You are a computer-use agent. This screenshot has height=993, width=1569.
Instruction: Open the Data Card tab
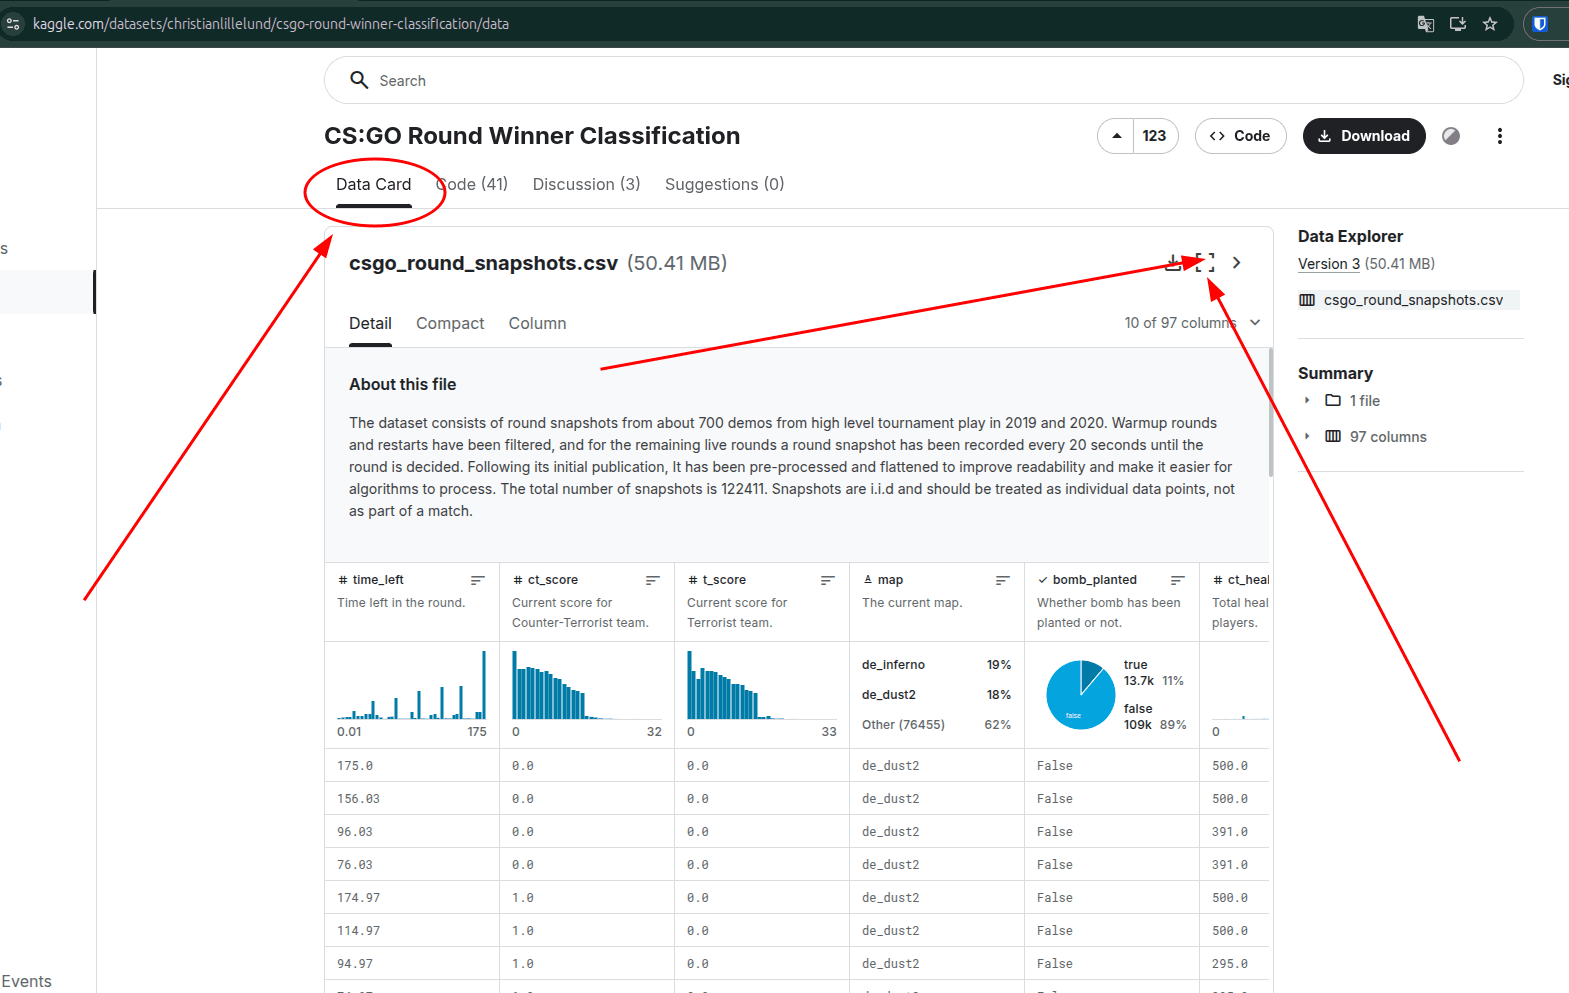(373, 184)
